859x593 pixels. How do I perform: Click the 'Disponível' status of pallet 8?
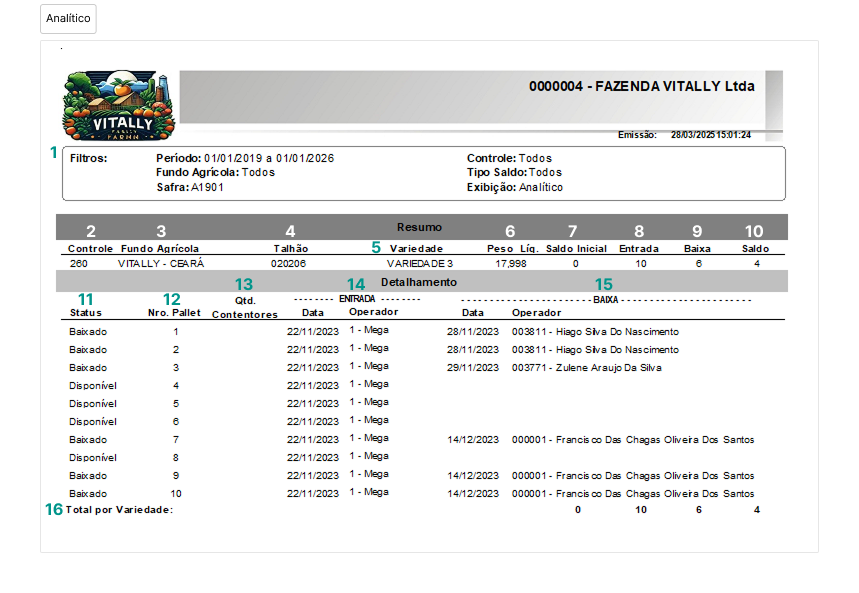(93, 458)
